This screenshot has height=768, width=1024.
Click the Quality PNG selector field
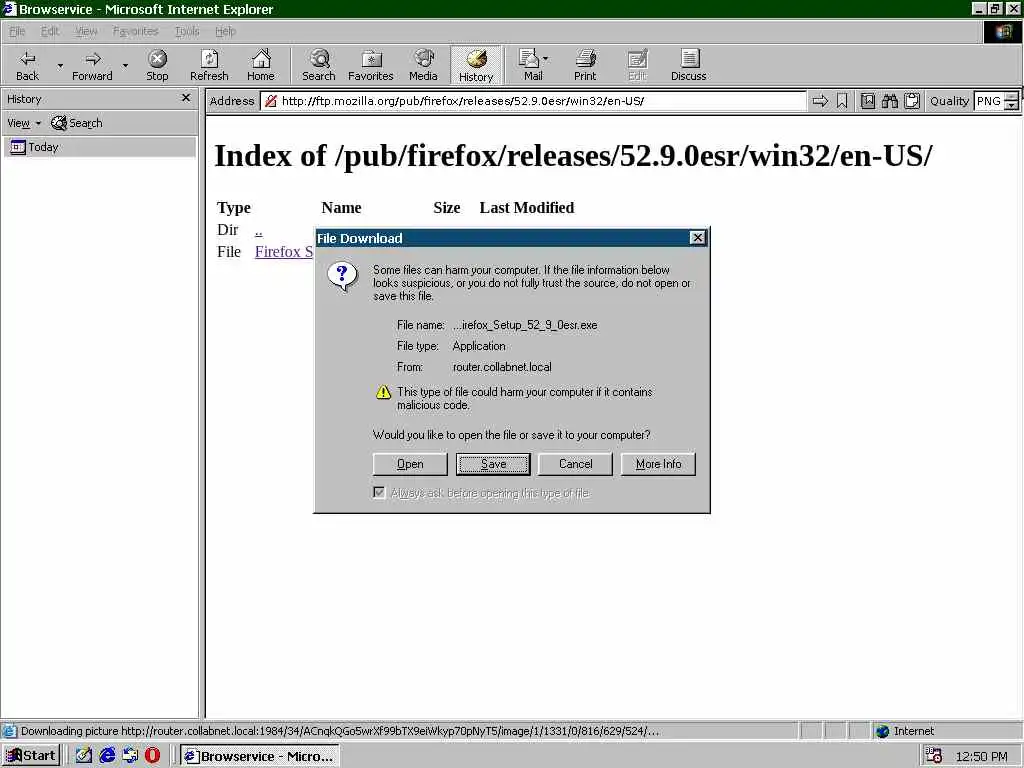[x=989, y=101]
